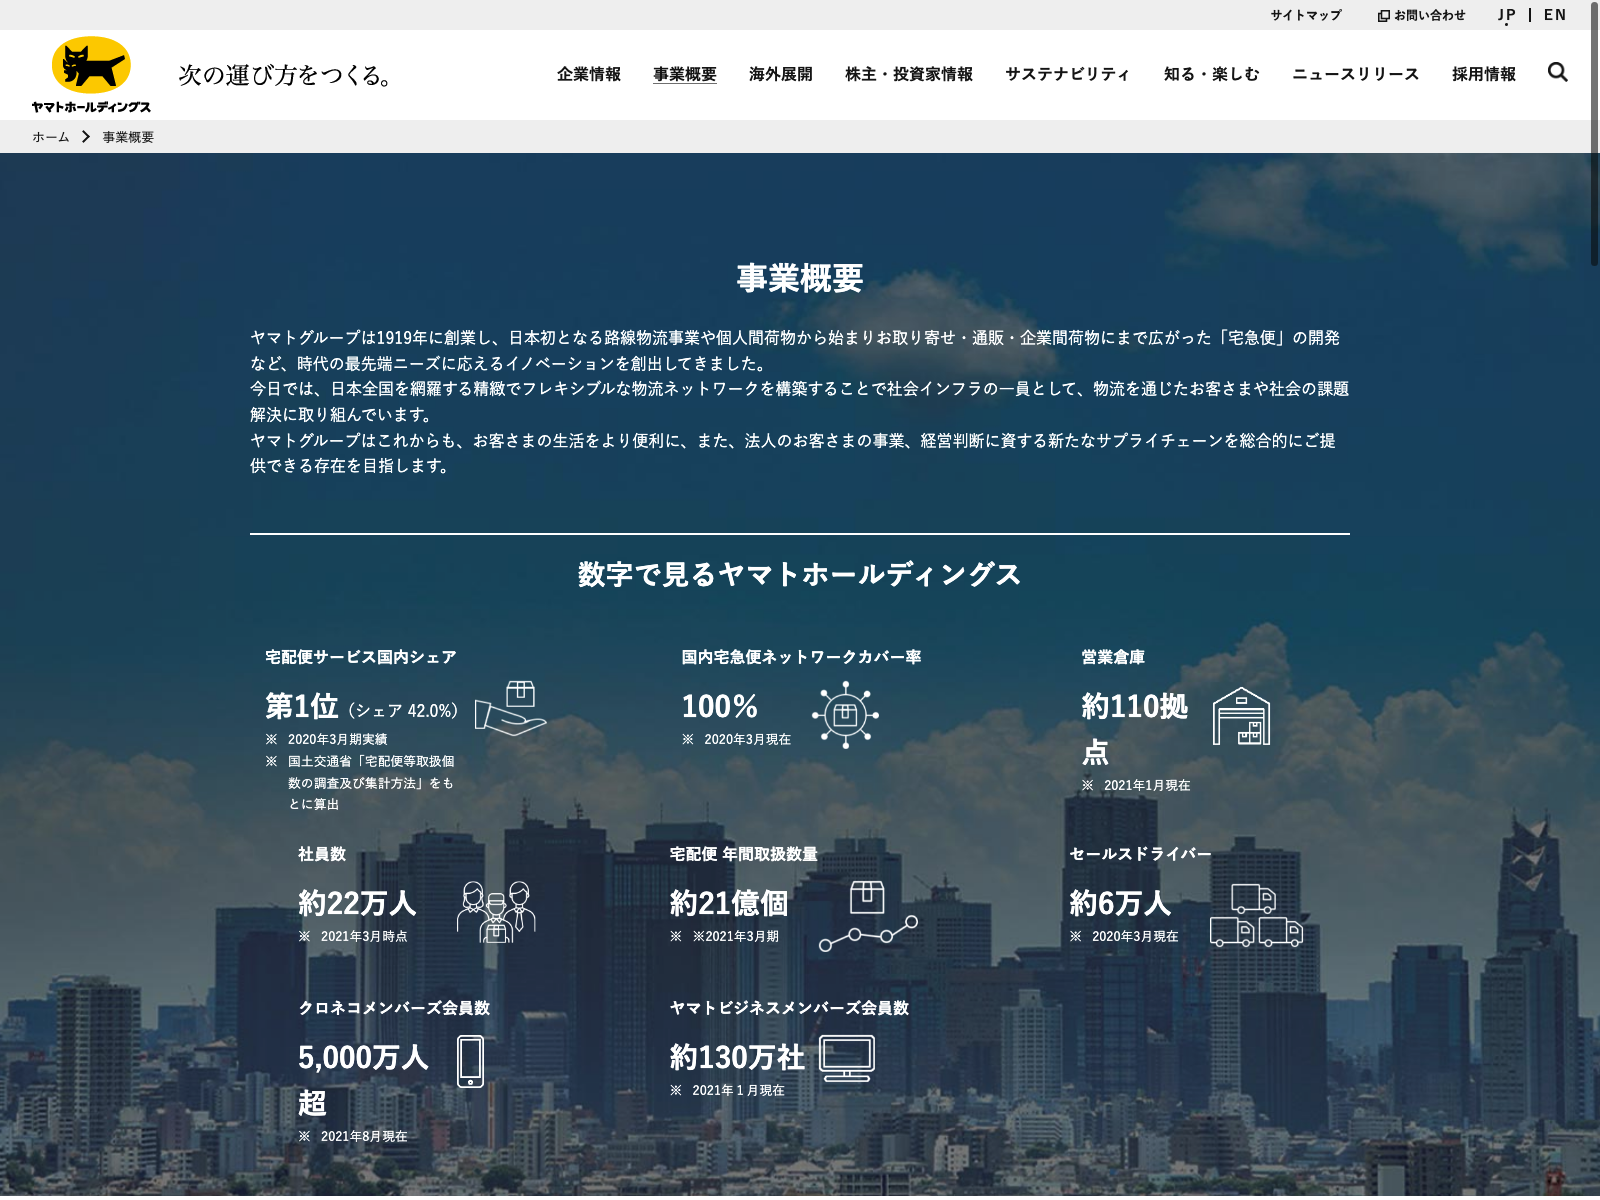Click the ホーム breadcrumb link
The image size is (1600, 1200).
pos(51,137)
